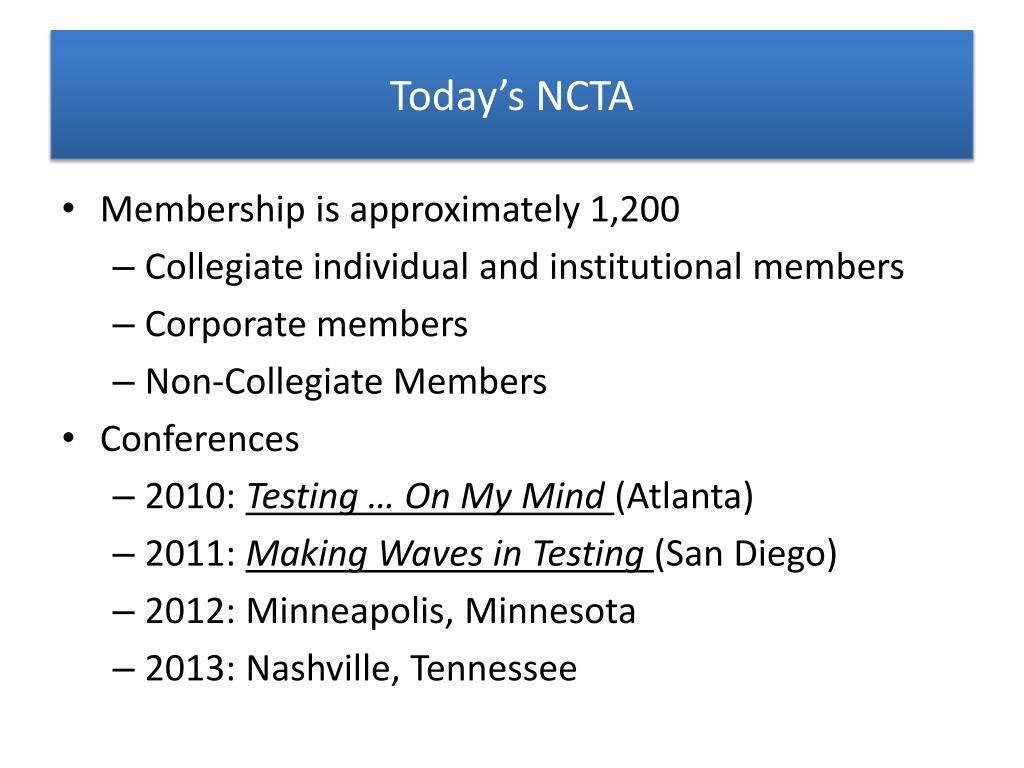Select the Membership is approximately 1,200 line
1024x768 pixels.
(x=390, y=210)
